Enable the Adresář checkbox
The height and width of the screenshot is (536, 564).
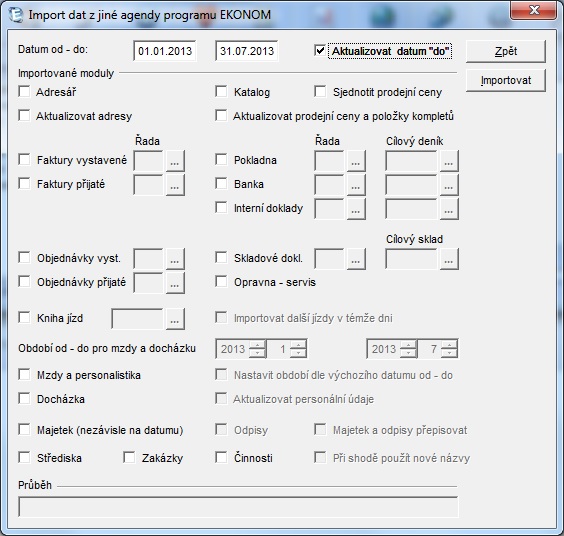[24, 91]
